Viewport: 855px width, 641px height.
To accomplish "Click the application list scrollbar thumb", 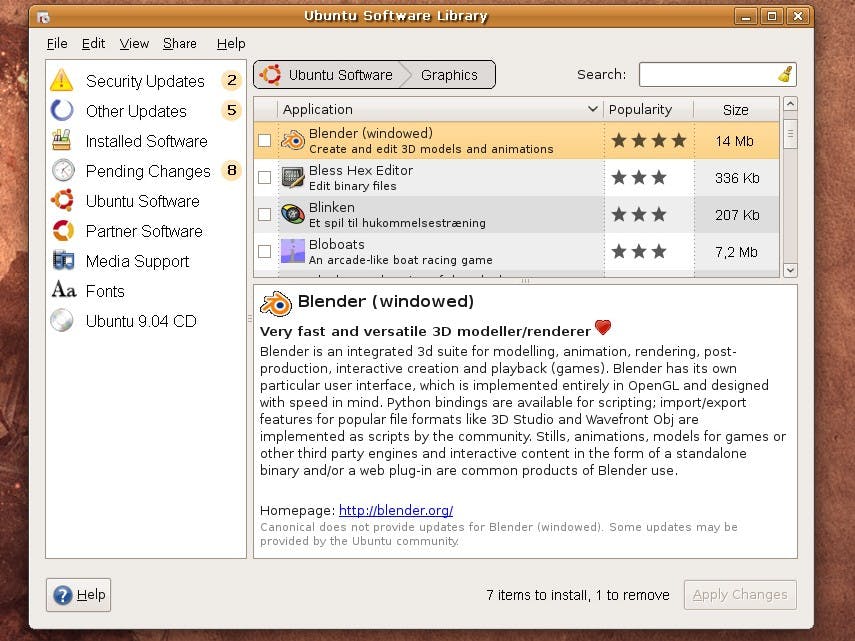I will (x=790, y=134).
